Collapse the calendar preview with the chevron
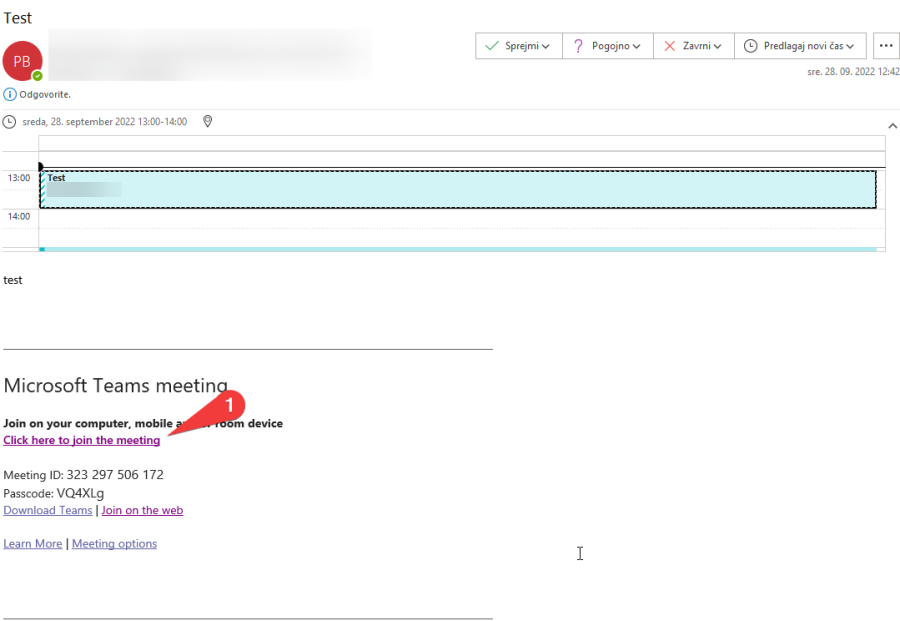900x621 pixels. coord(892,125)
